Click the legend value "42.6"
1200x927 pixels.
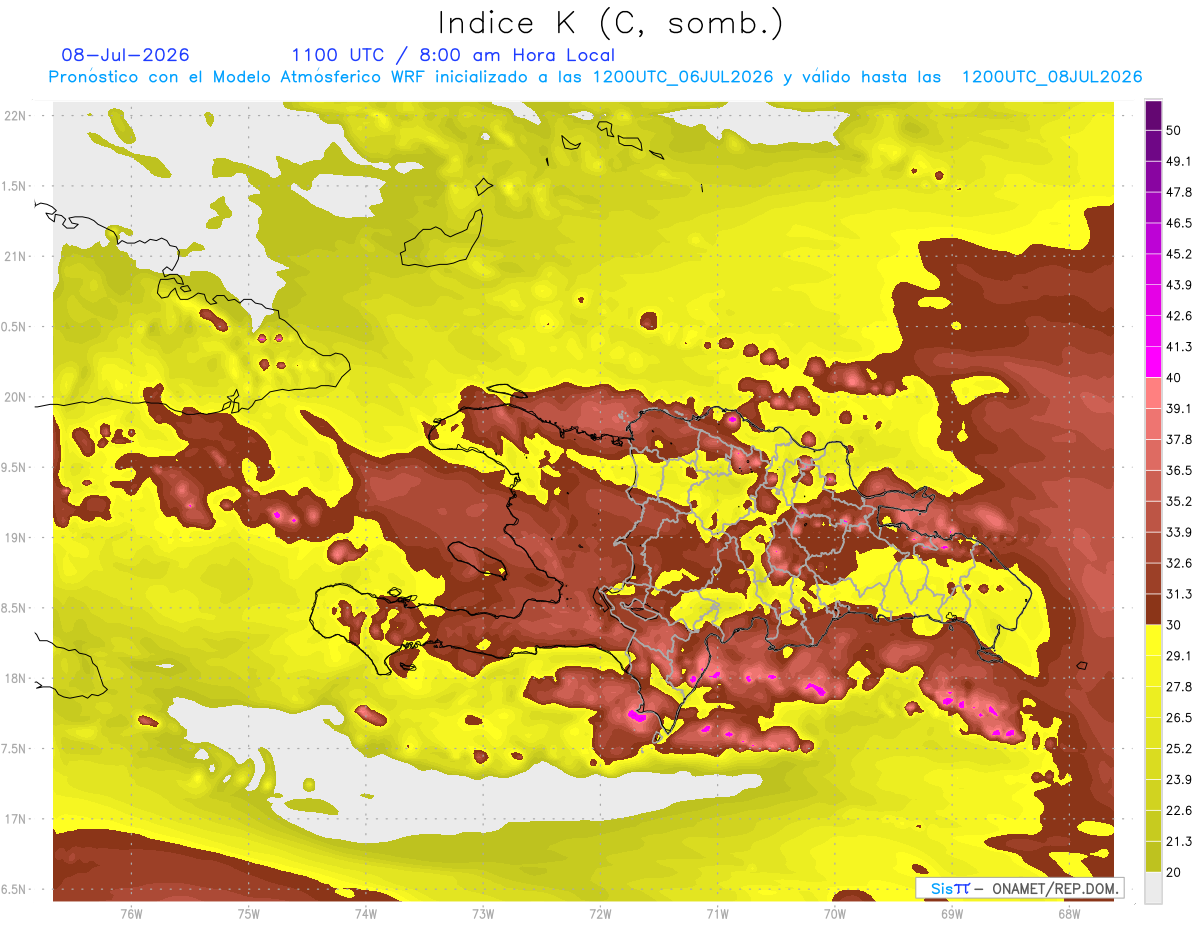1178,316
